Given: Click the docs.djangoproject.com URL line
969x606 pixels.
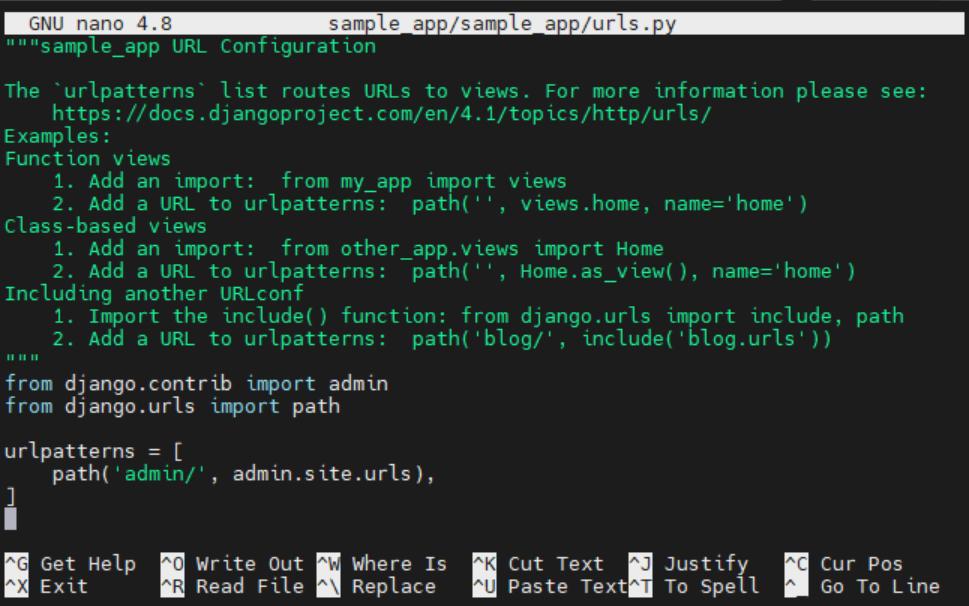Looking at the screenshot, I should 381,114.
